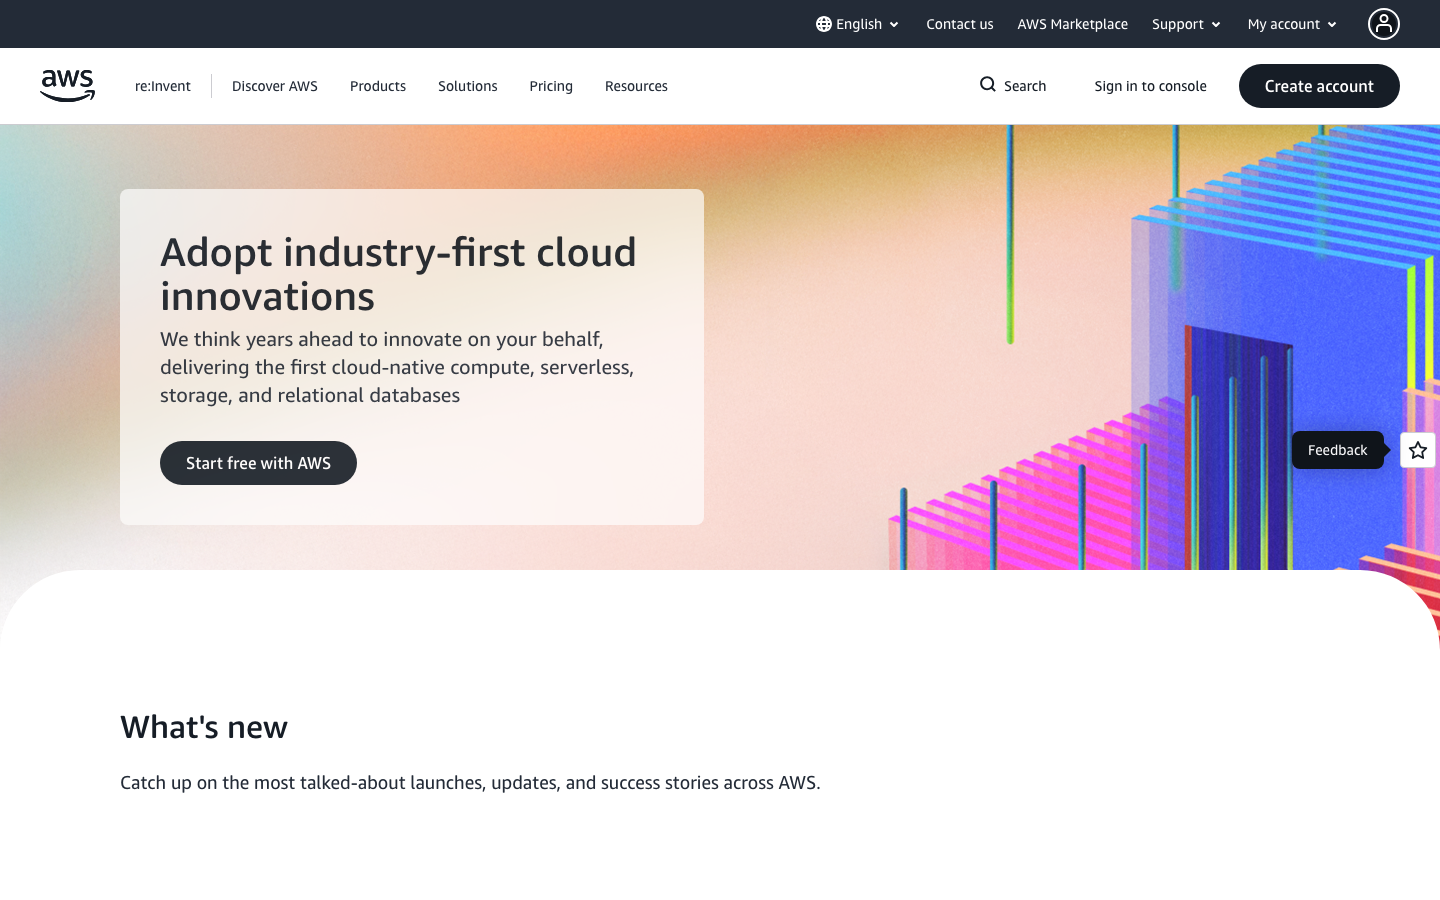Open the user profile avatar icon
Image resolution: width=1440 pixels, height=900 pixels.
point(1384,24)
